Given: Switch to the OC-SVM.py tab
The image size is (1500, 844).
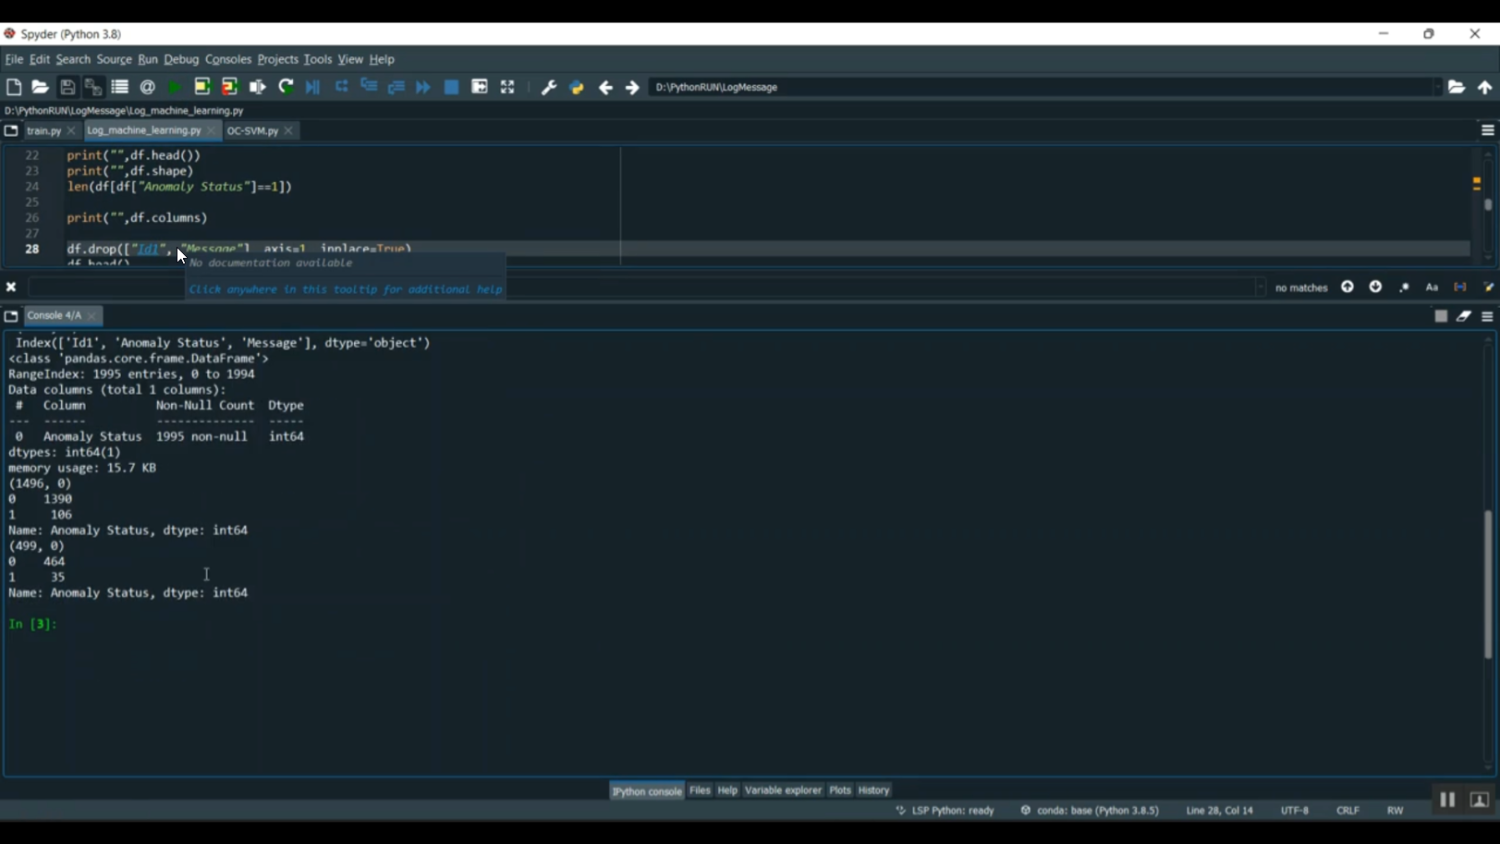Looking at the screenshot, I should click(252, 131).
